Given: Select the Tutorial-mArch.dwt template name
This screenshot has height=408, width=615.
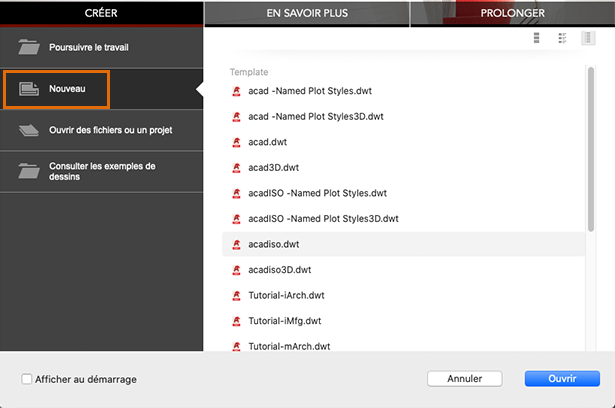Looking at the screenshot, I should 289,346.
